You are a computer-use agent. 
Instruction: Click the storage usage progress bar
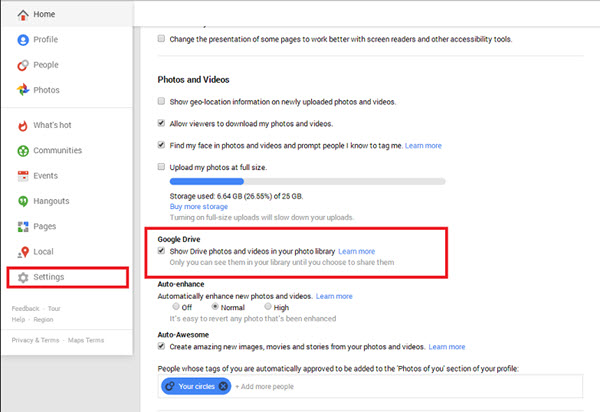point(300,181)
